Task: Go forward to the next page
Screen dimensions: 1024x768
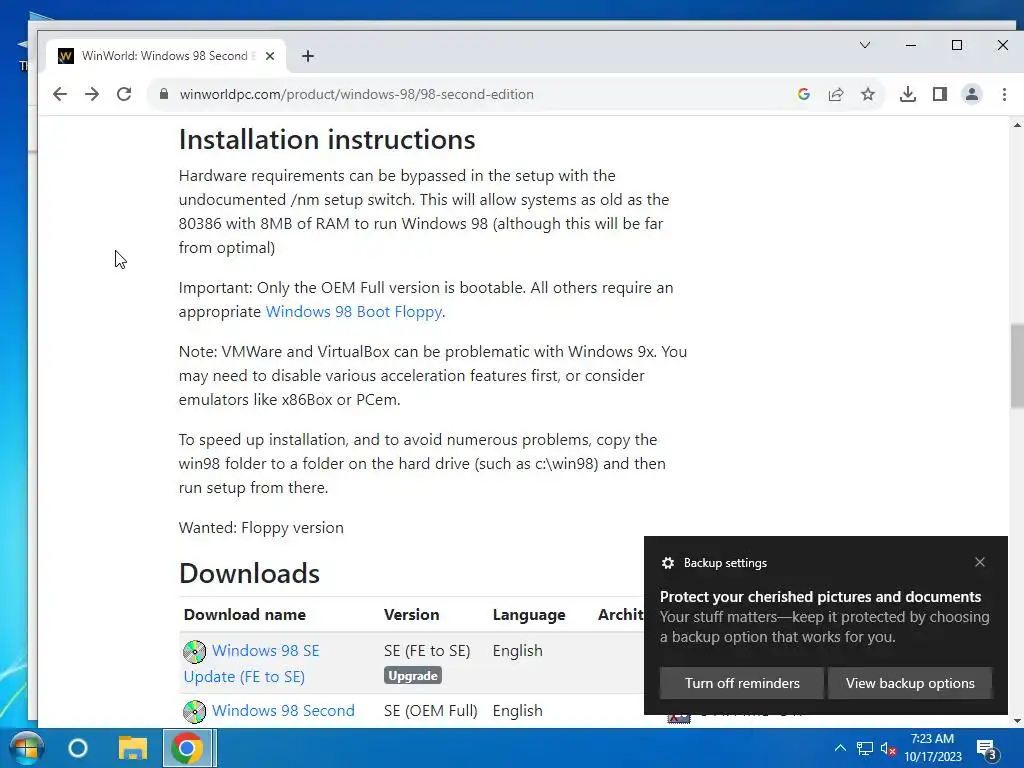Action: coord(92,94)
